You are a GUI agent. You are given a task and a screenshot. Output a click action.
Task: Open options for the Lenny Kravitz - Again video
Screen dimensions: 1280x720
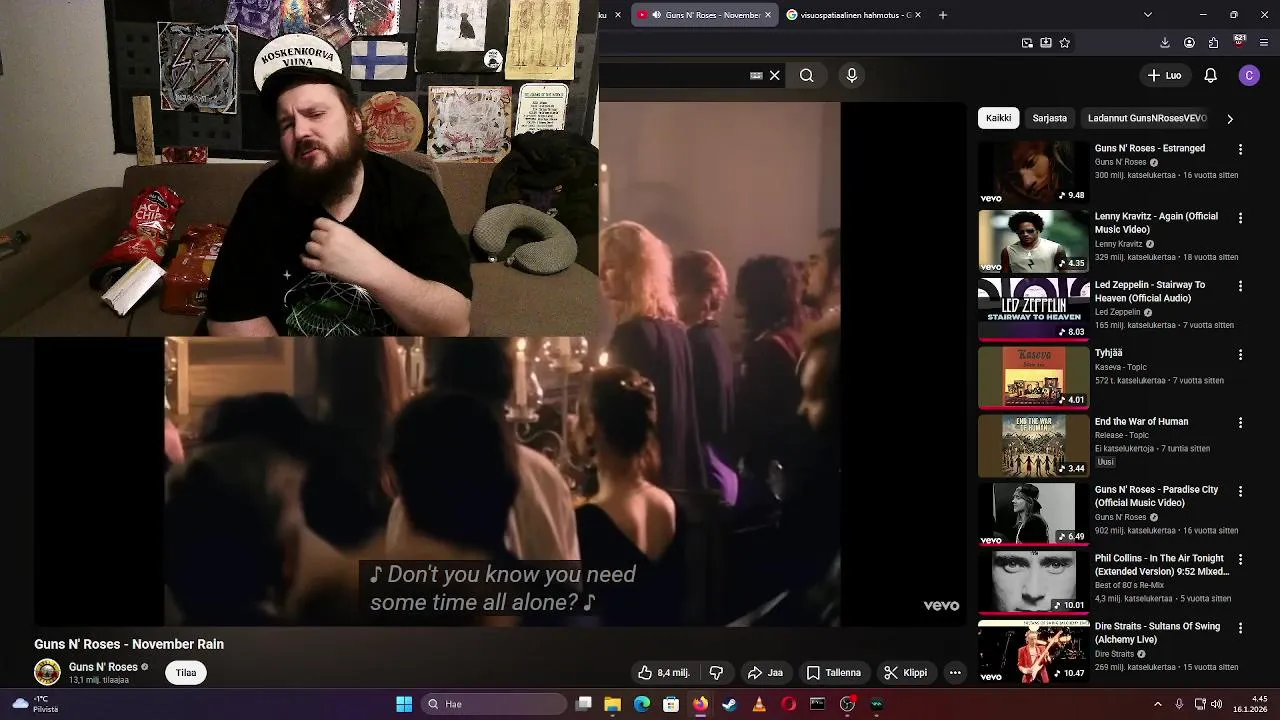[x=1240, y=217]
